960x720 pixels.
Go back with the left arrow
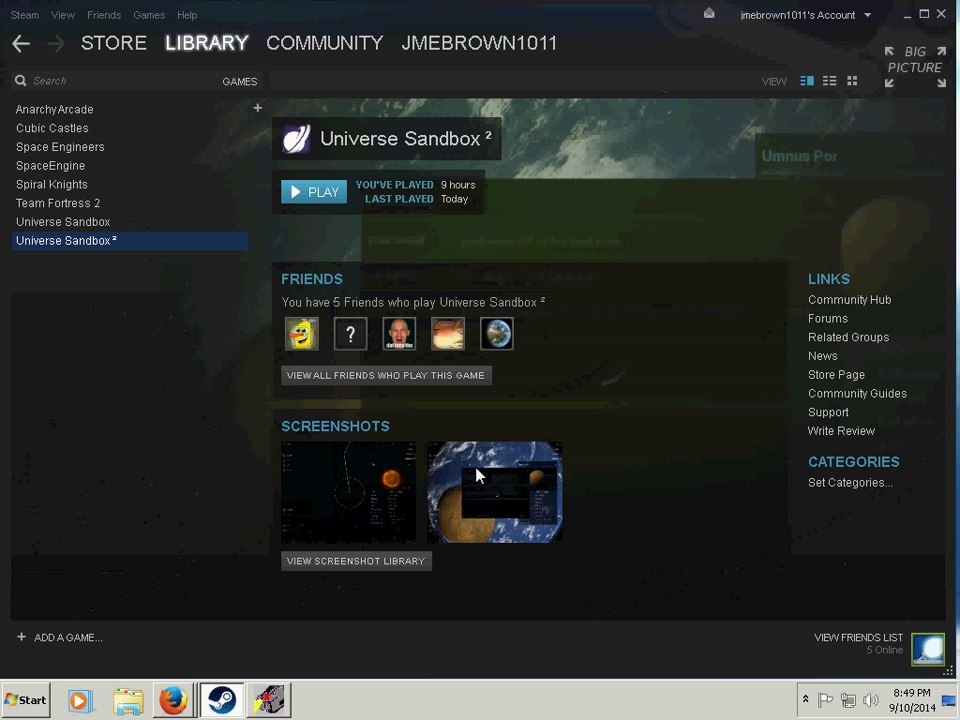pos(21,43)
